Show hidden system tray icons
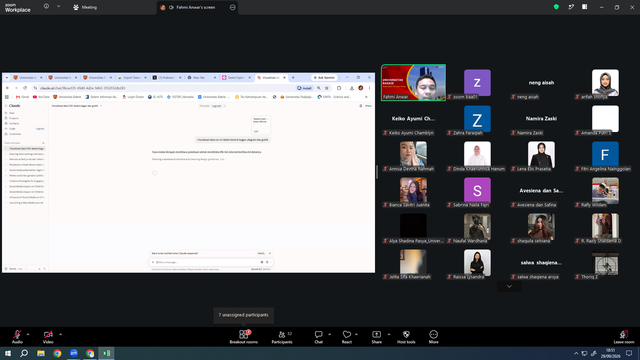Viewport: 640px width, 360px height. pyautogui.click(x=576, y=353)
